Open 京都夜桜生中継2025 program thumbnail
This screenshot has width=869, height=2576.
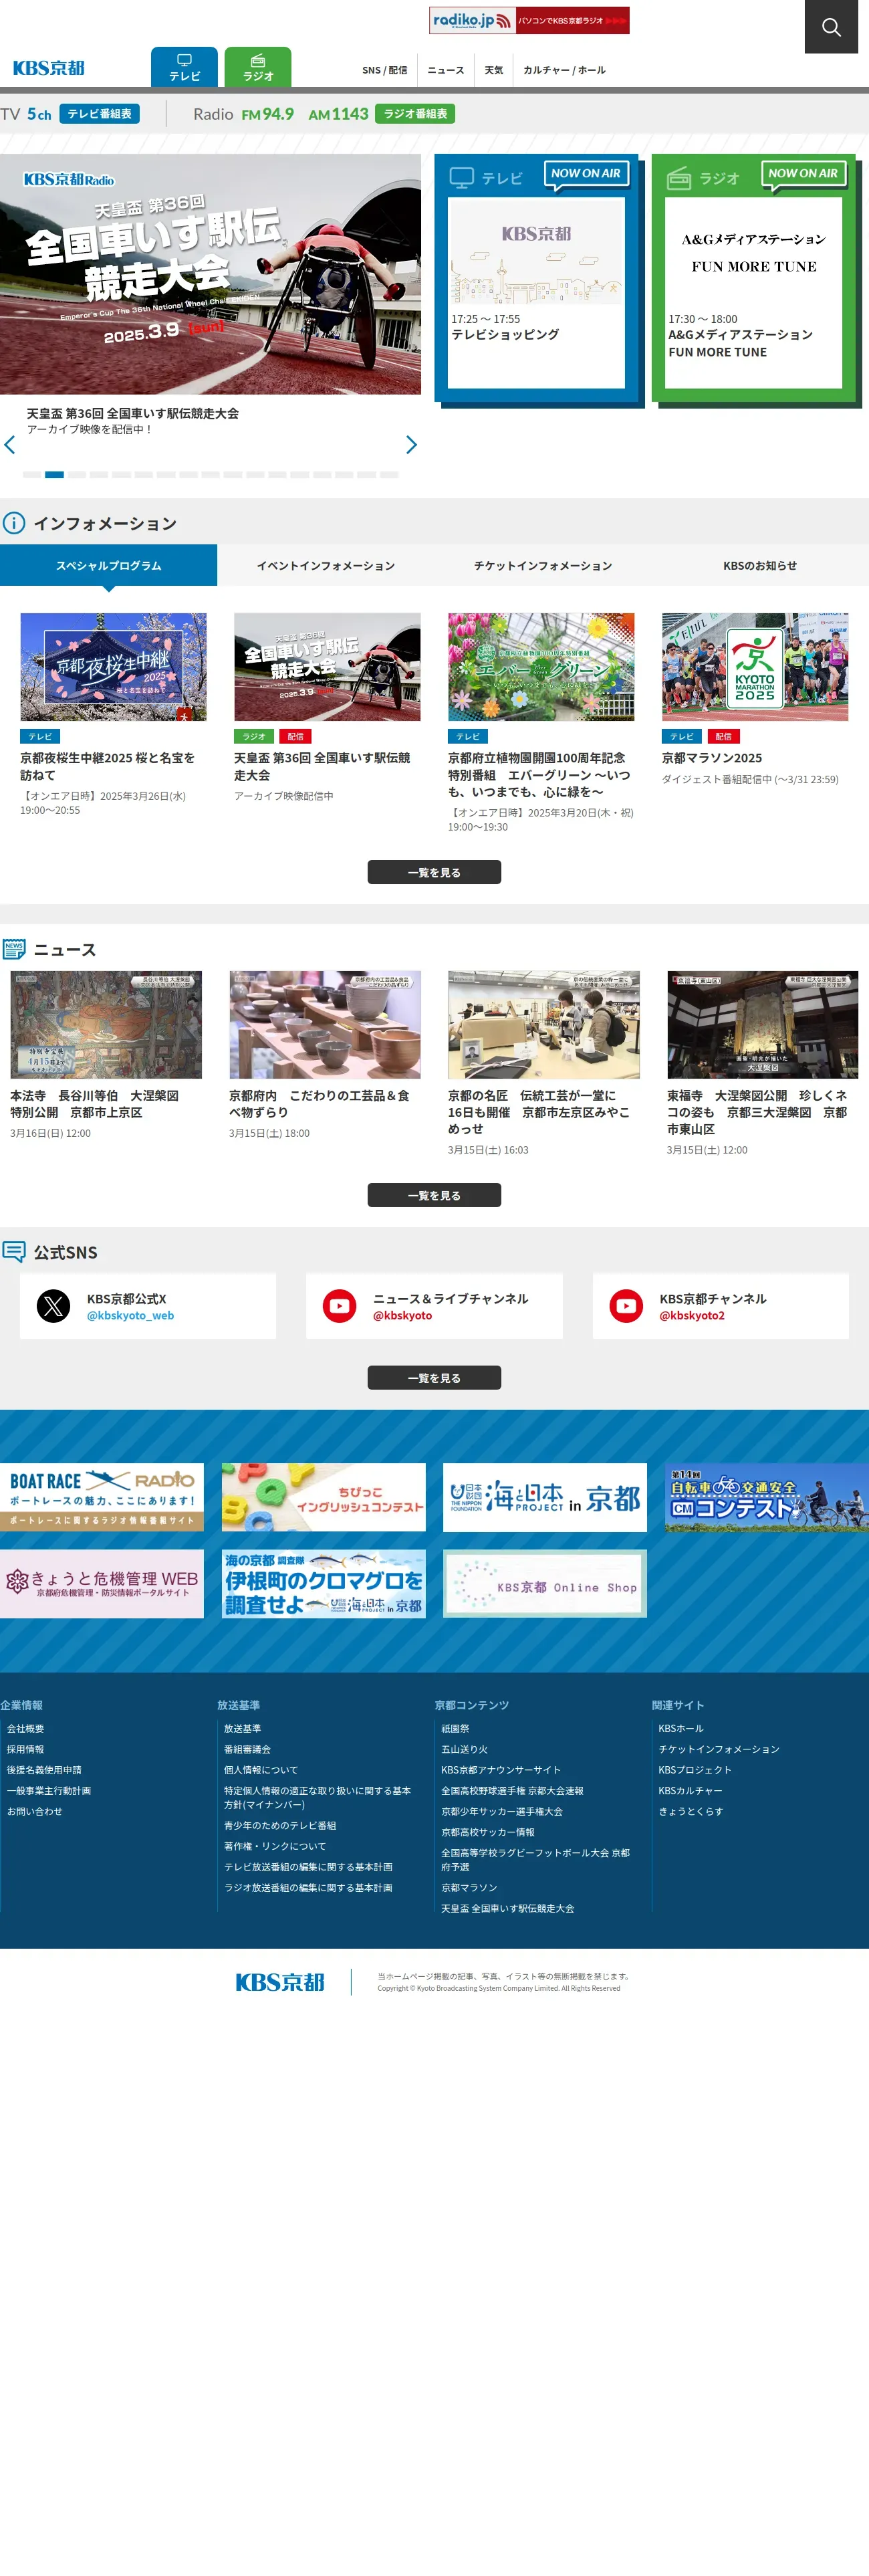113,667
